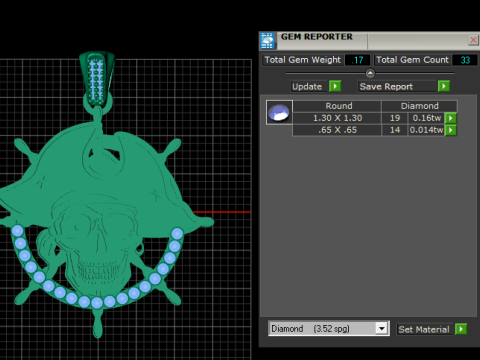Click the 0.014tw weight cell
The height and width of the screenshot is (360, 480).
pos(426,130)
